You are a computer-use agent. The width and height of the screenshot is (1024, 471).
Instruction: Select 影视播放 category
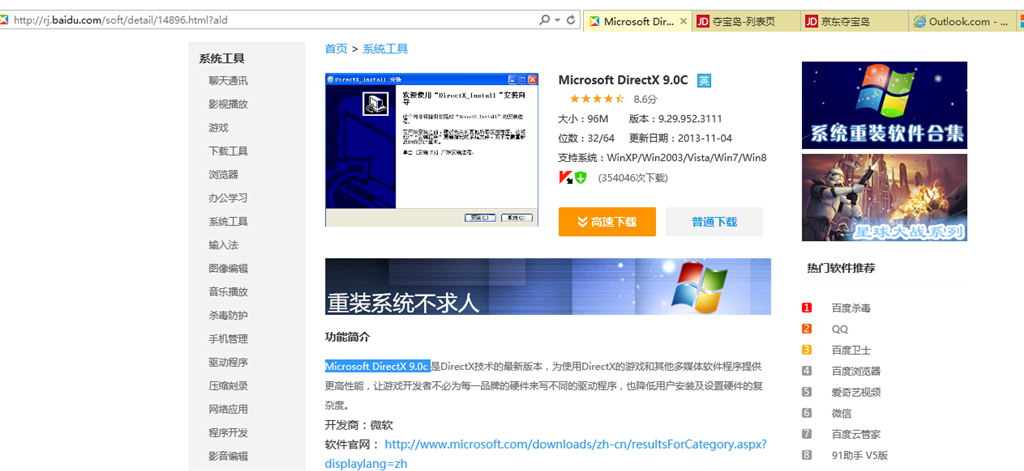(x=228, y=105)
